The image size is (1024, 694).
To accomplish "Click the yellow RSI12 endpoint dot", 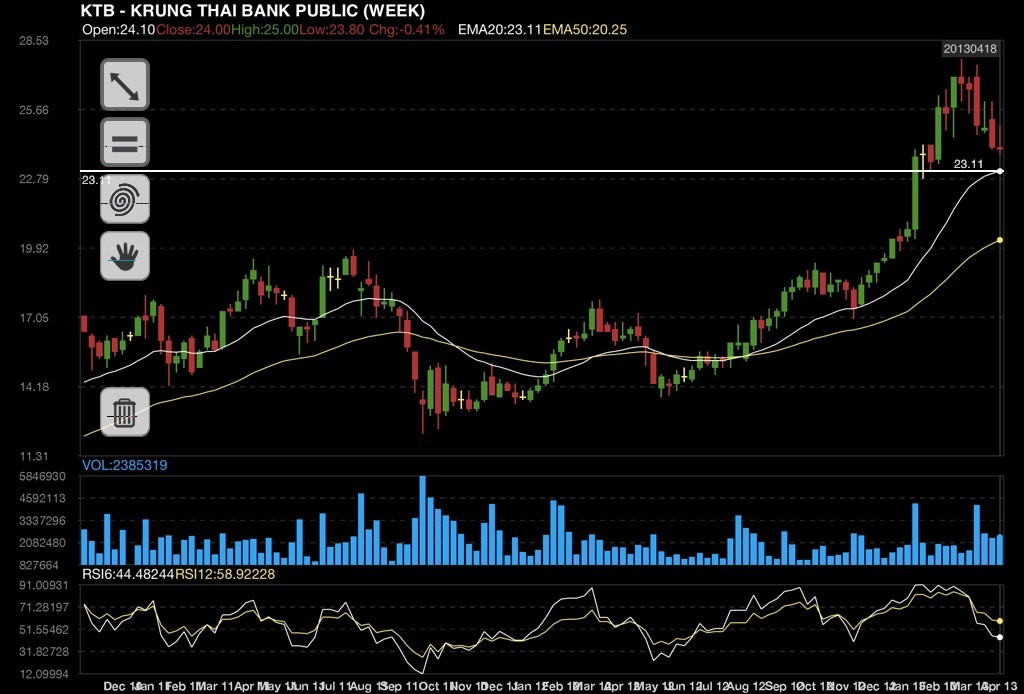I will [x=1000, y=621].
